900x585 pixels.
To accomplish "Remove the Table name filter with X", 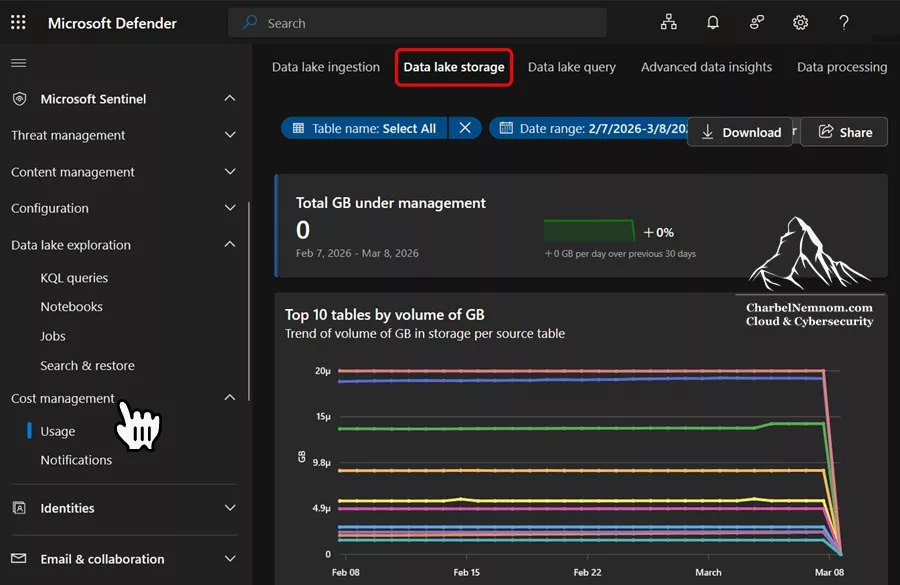I will [465, 128].
